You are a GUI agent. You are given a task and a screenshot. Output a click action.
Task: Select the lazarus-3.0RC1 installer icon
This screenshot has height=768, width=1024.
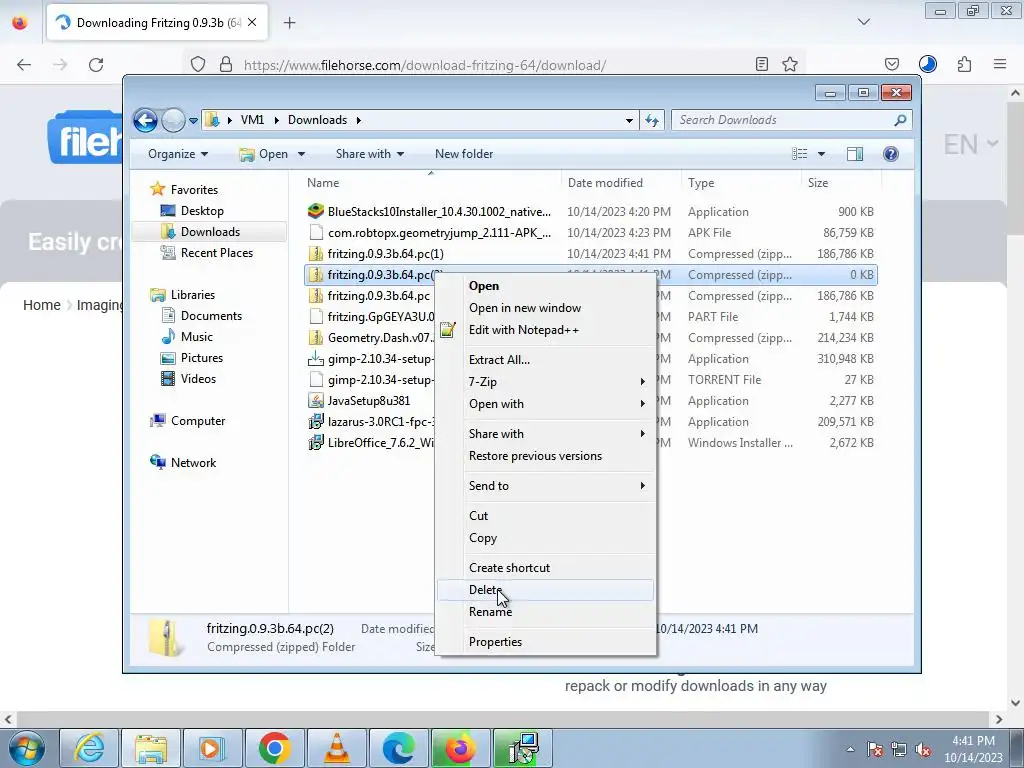[316, 422]
